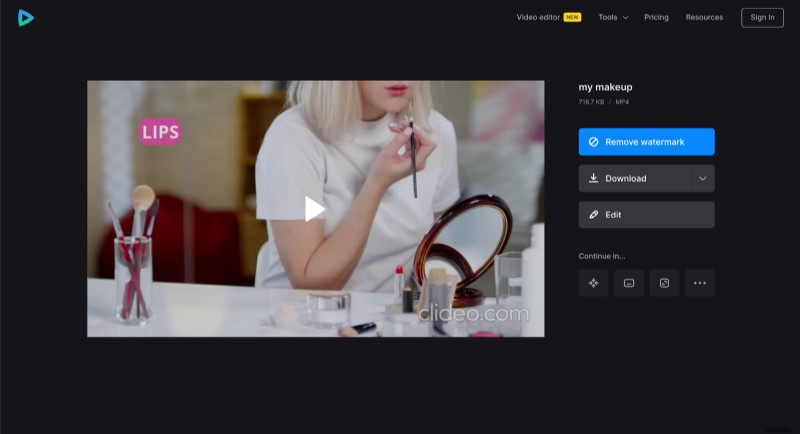Screen dimensions: 800x434
Task: Click the Remove watermark button
Action: (646, 142)
